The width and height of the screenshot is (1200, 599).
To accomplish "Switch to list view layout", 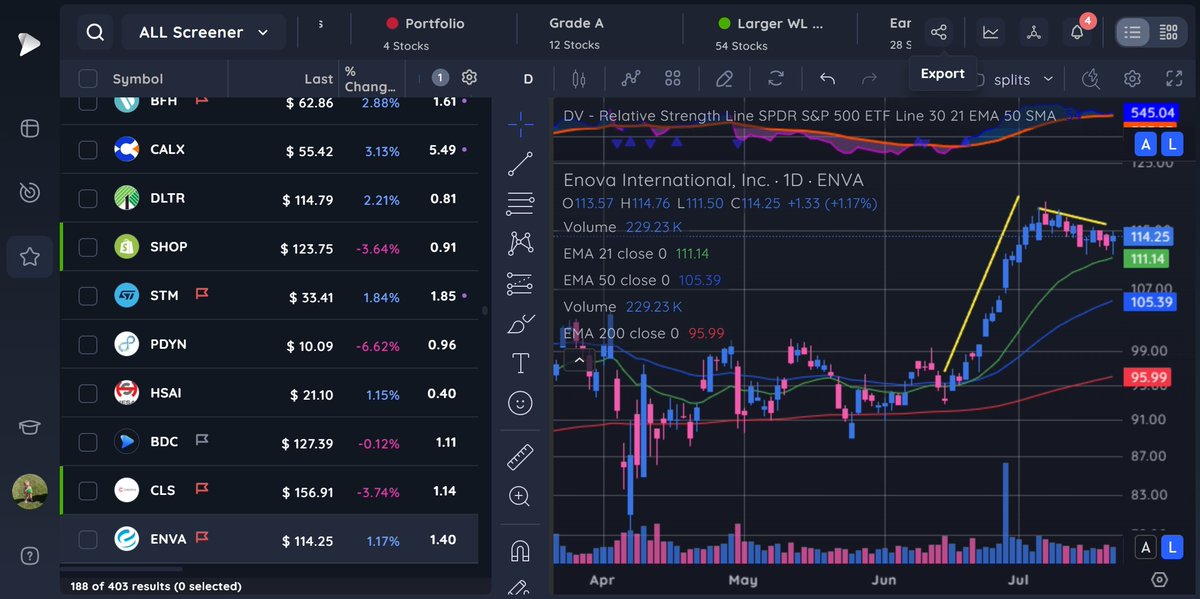I will 1132,32.
